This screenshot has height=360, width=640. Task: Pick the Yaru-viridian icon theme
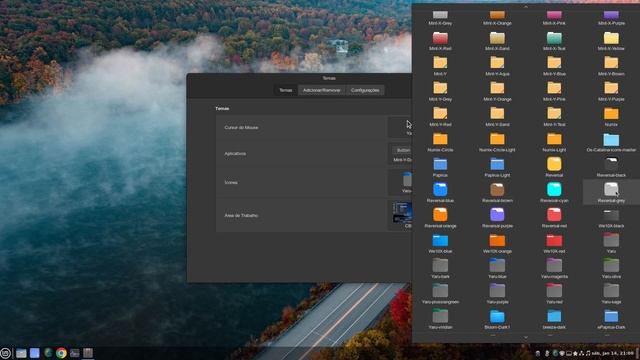point(440,320)
